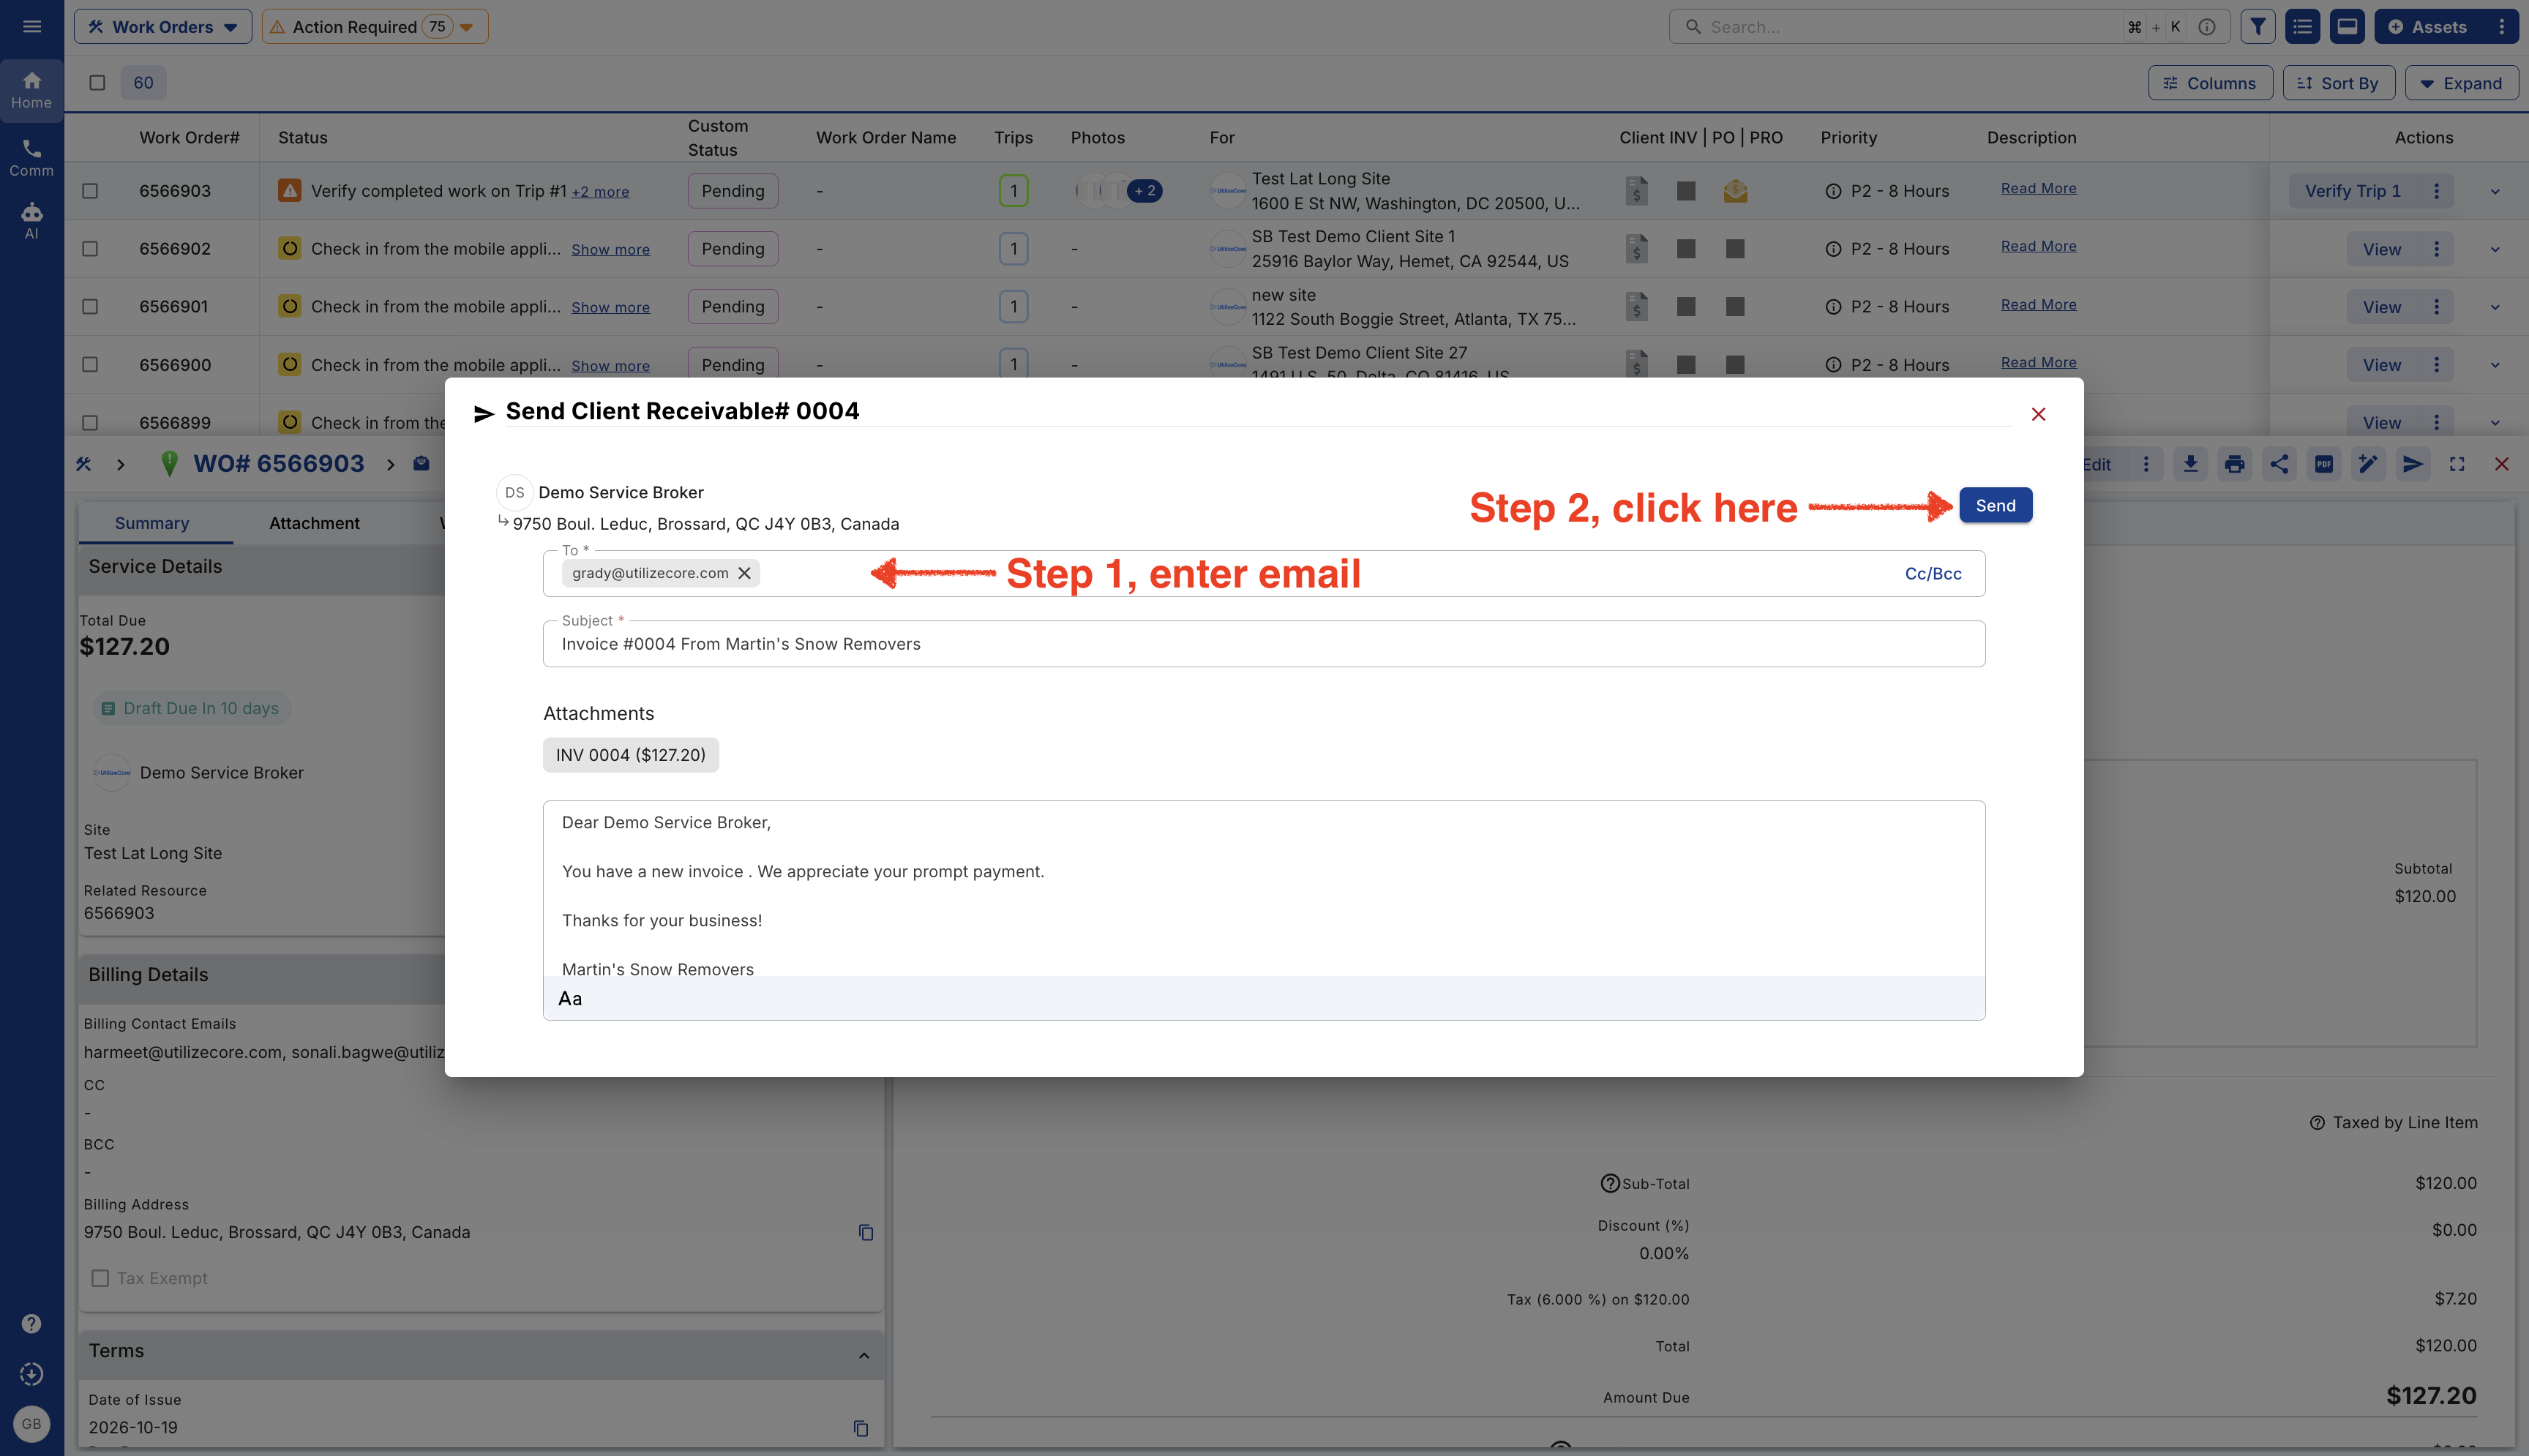Switch to the Attachment tab
The height and width of the screenshot is (1456, 2529).
click(x=314, y=523)
